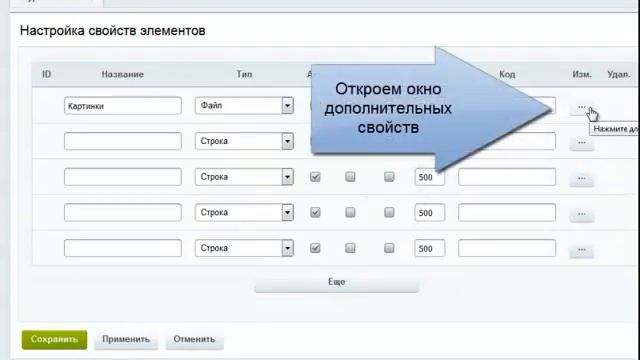Screen dimensions: 640x360
Task: Expand the Строка type dropdown in the third row
Action: coord(244,177)
